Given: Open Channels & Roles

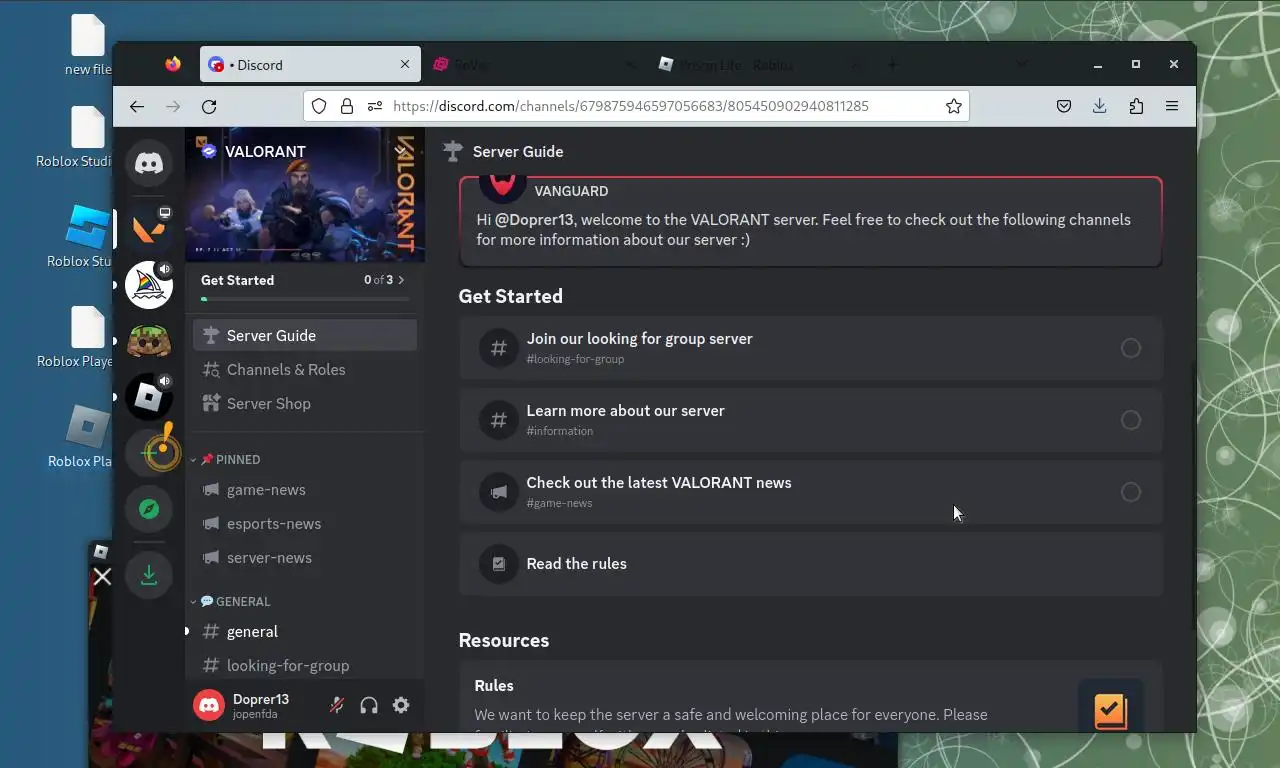Looking at the screenshot, I should [305, 369].
